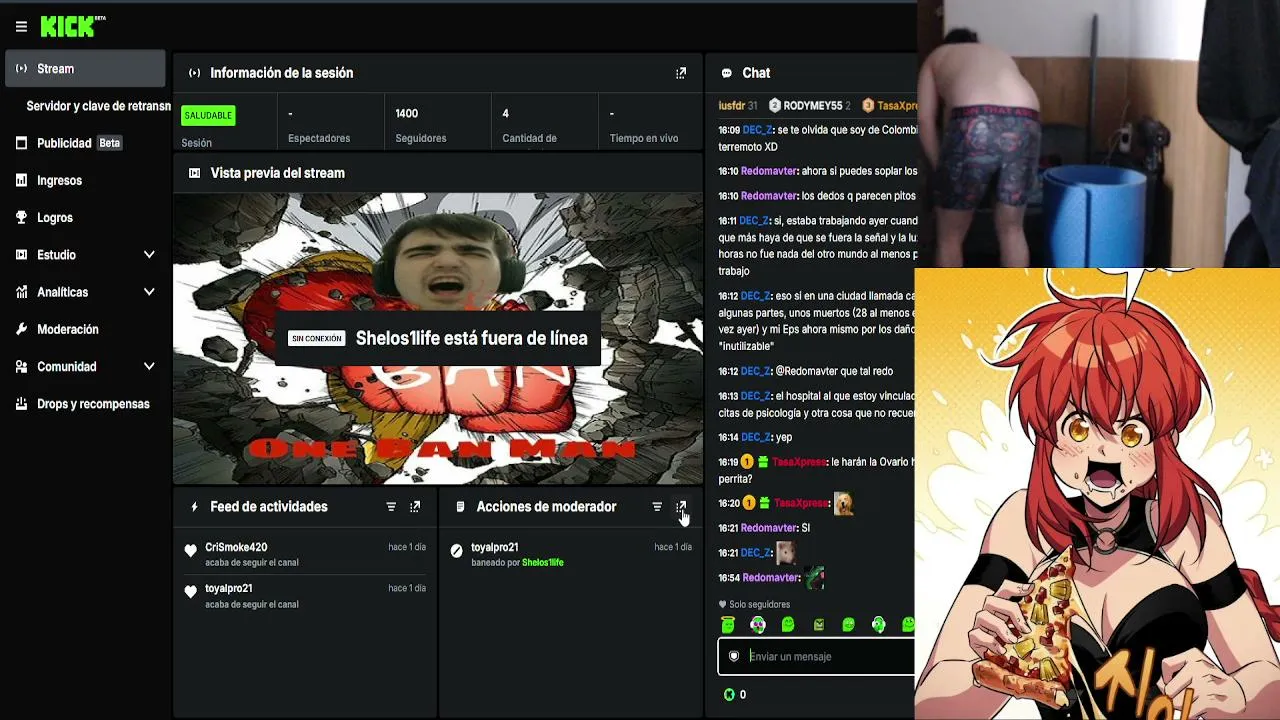Click Redomavter username on the 16:54 message
The width and height of the screenshot is (1280, 720).
[769, 578]
